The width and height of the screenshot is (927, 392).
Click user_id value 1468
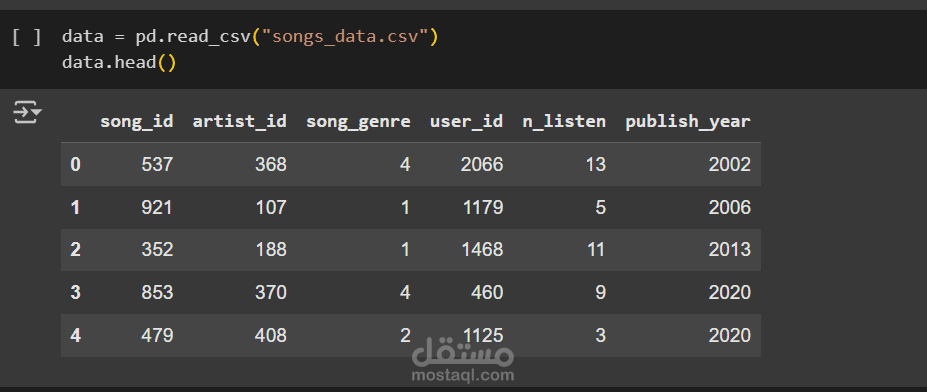(482, 250)
